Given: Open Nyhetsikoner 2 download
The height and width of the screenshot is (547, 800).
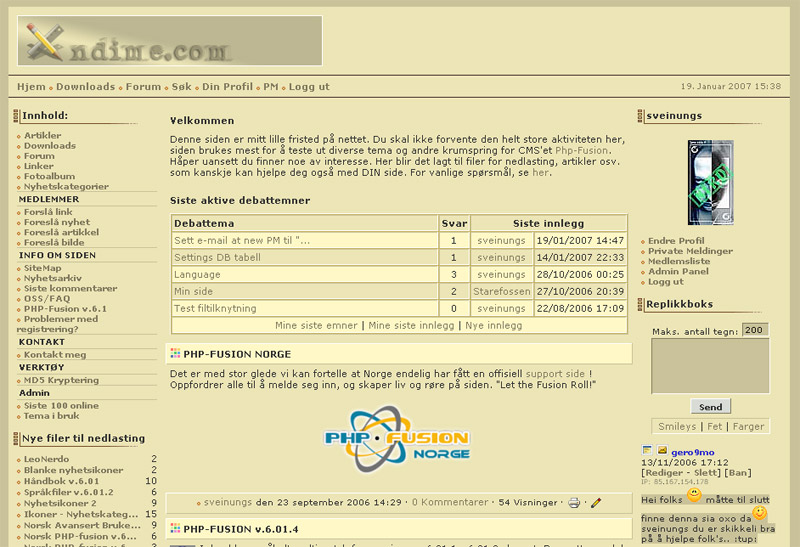Looking at the screenshot, I should click(x=60, y=503).
